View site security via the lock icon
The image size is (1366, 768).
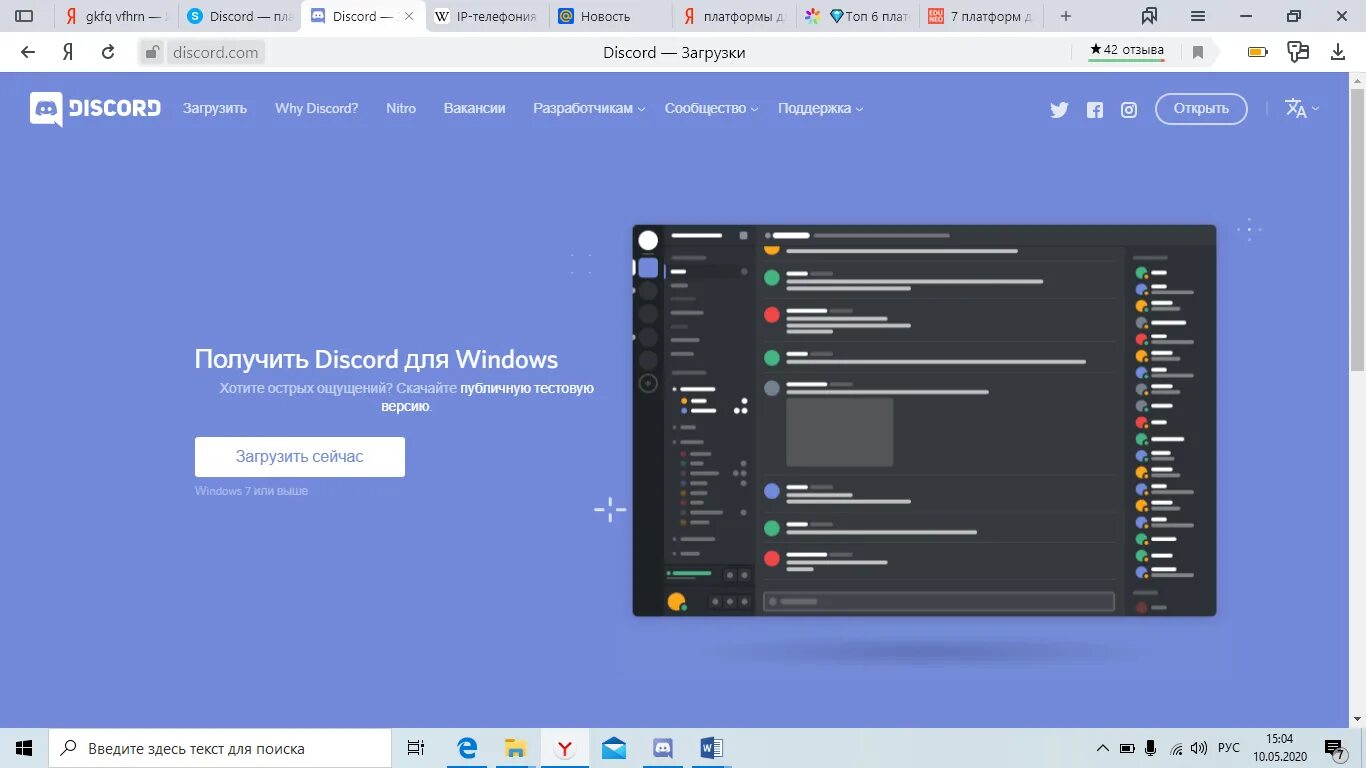(x=151, y=53)
